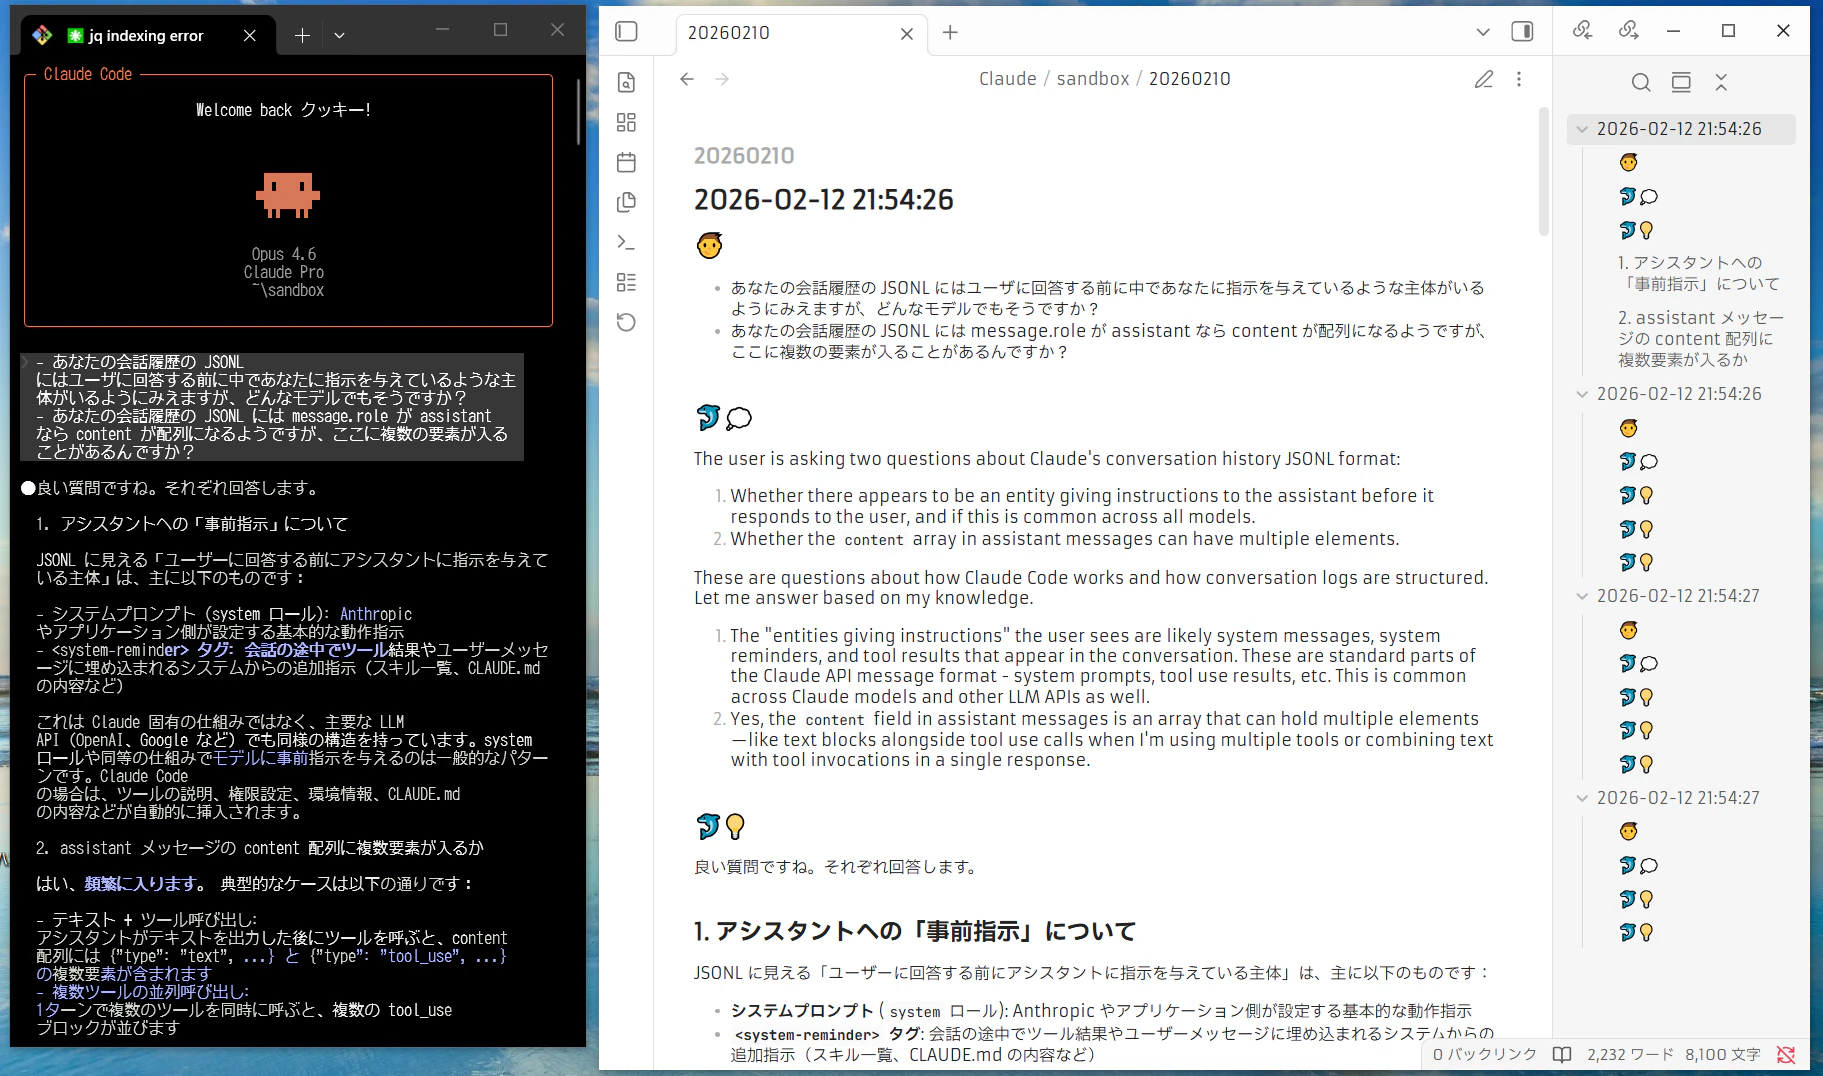Click the dolphin and light bulb emoji in note body
The height and width of the screenshot is (1076, 1823).
721,827
